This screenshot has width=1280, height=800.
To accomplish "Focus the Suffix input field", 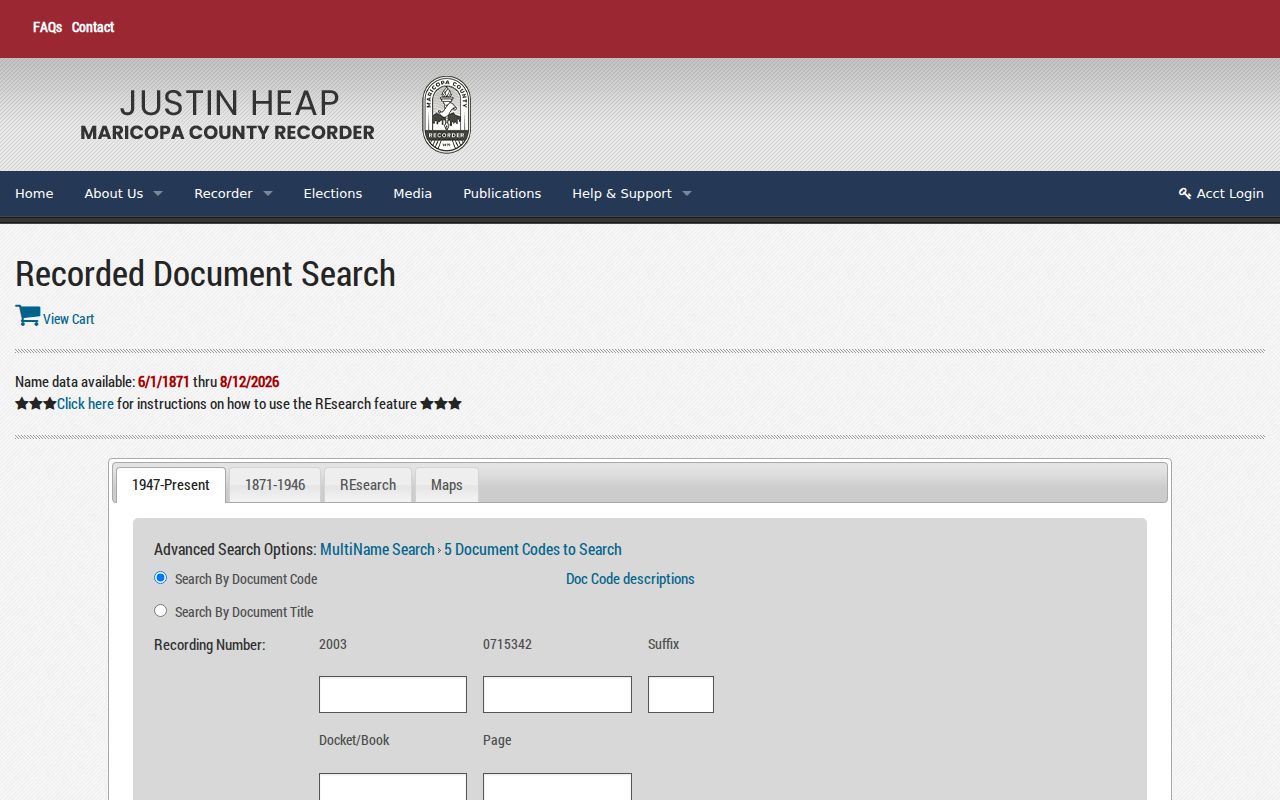I will coord(681,694).
